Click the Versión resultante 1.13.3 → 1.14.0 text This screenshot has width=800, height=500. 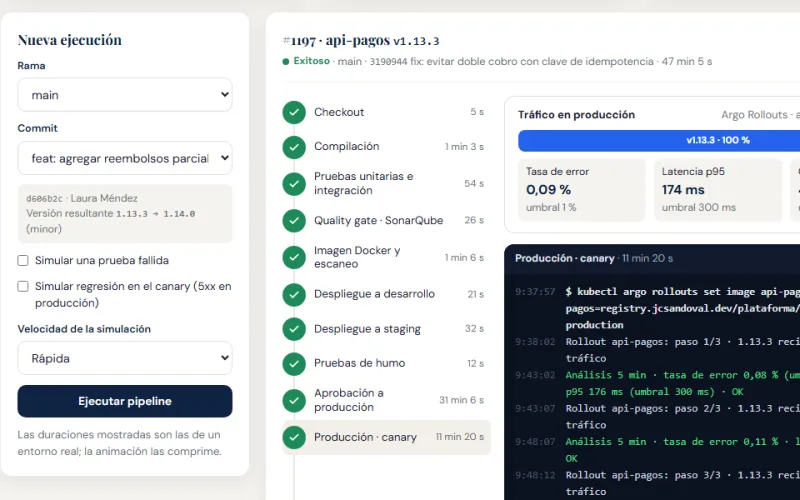pyautogui.click(x=111, y=214)
